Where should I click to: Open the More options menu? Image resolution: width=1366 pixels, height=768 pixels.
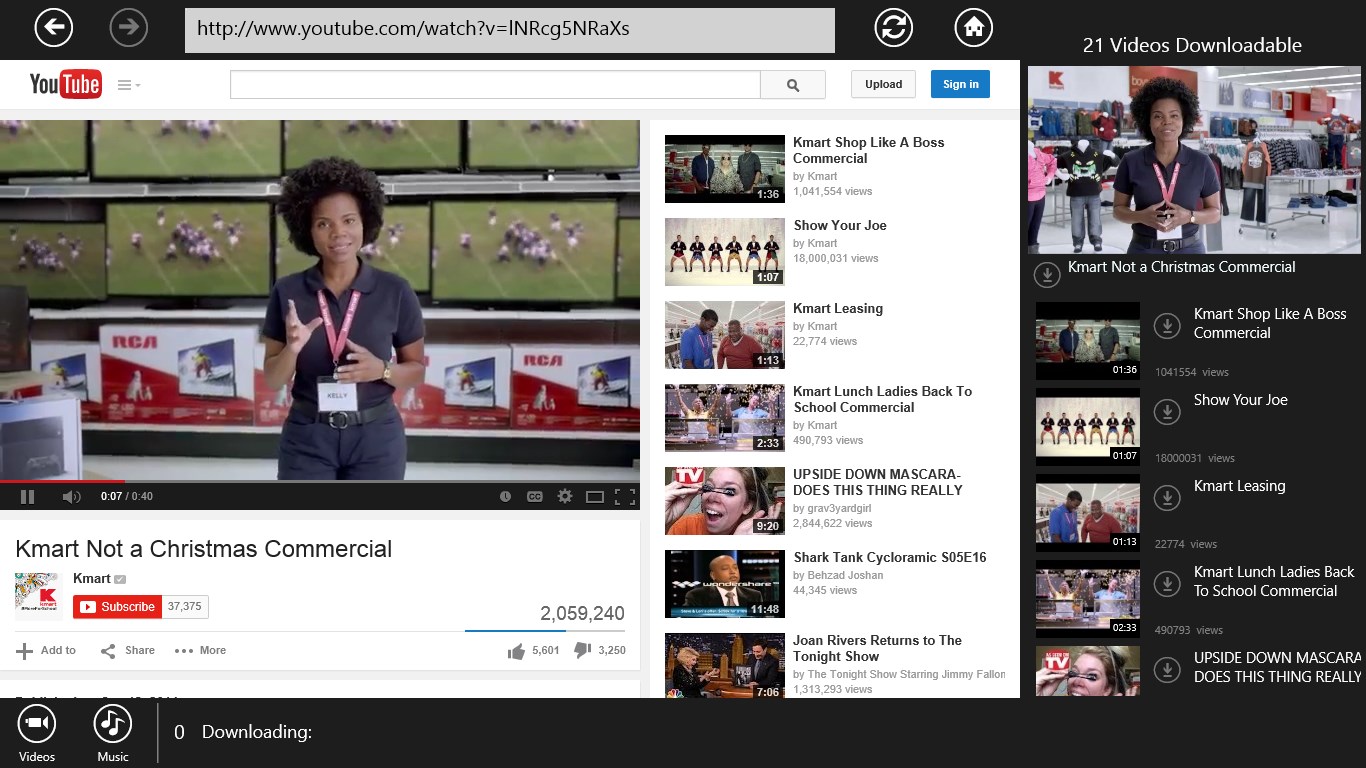click(200, 650)
